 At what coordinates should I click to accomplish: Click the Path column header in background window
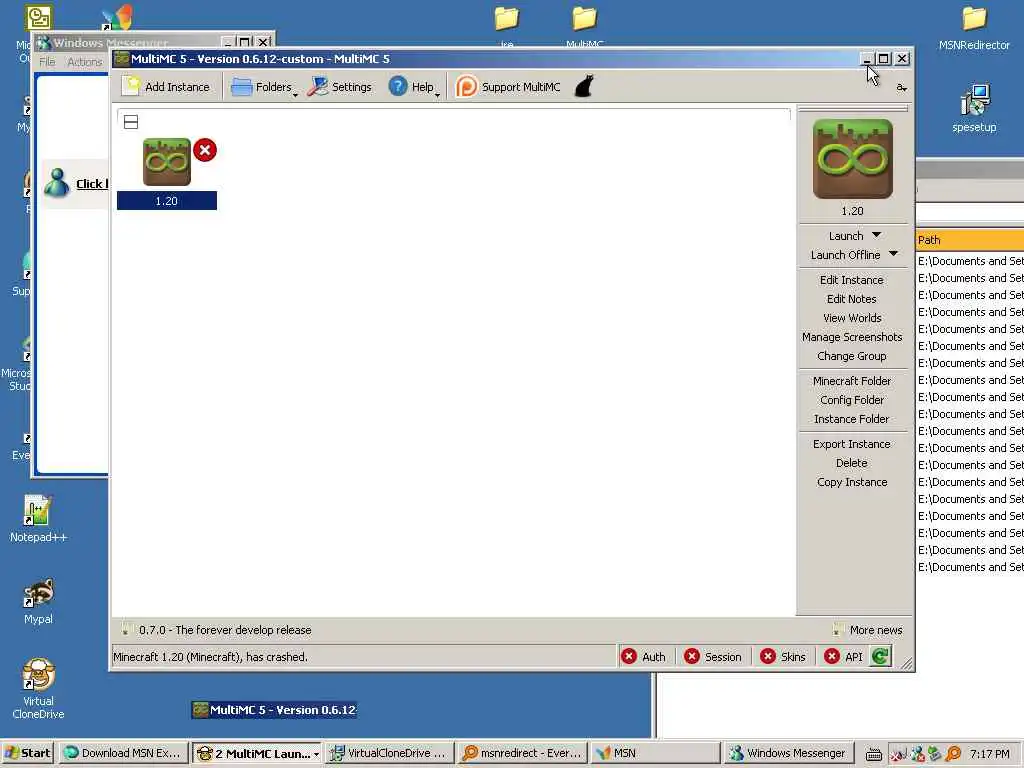970,240
